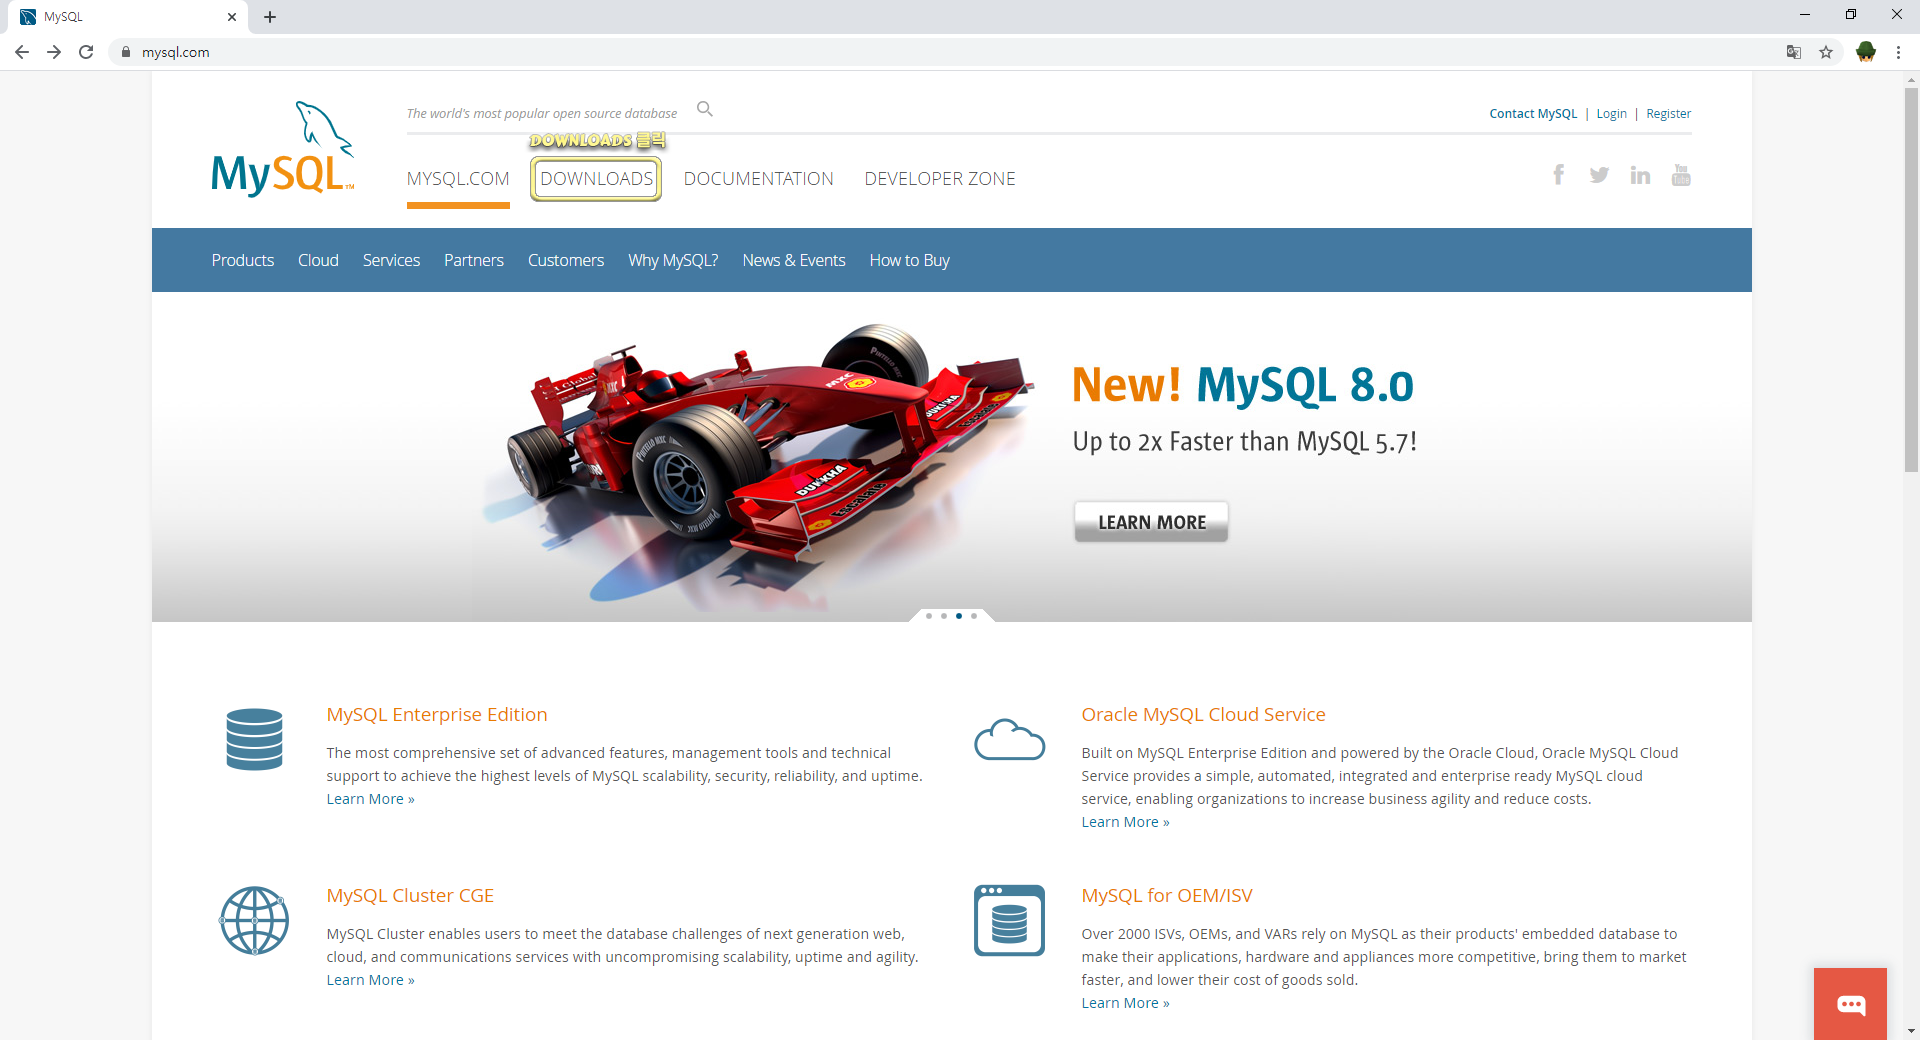Open the Cloud menu item
The width and height of the screenshot is (1920, 1040).
(318, 260)
